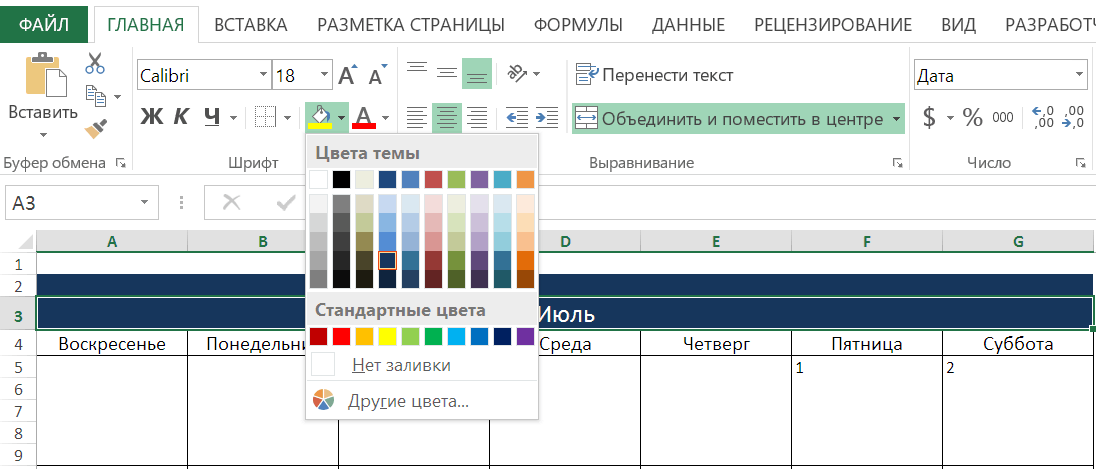Toggle underline Ч formatting
This screenshot has width=1096, height=469.
click(x=212, y=117)
